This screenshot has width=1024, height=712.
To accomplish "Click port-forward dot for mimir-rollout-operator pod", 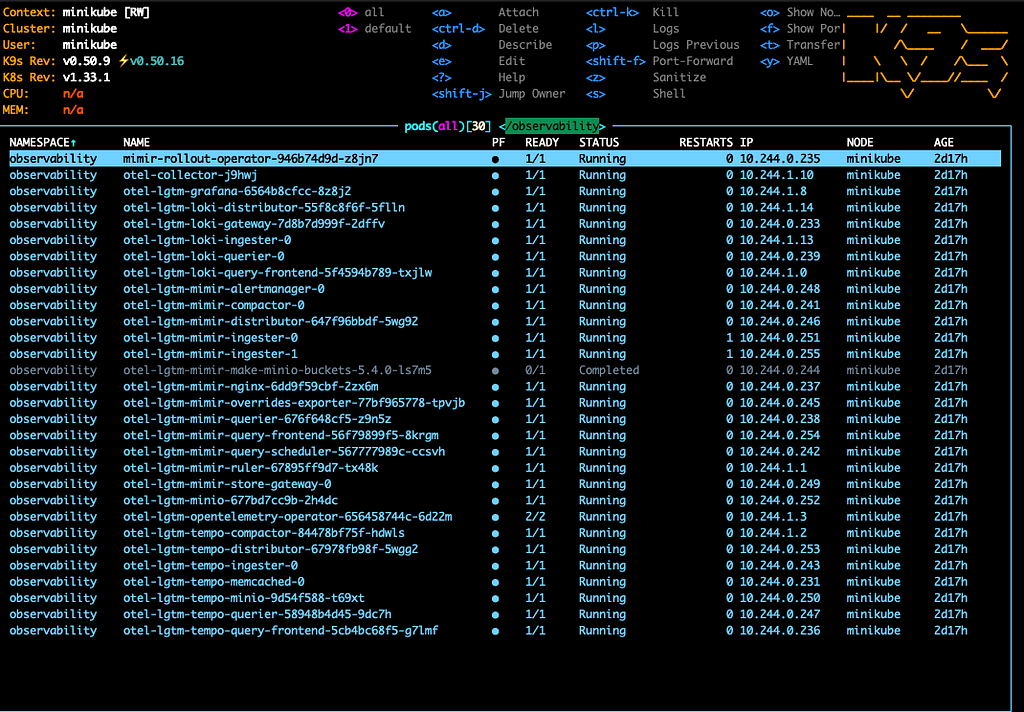I will coord(496,159).
